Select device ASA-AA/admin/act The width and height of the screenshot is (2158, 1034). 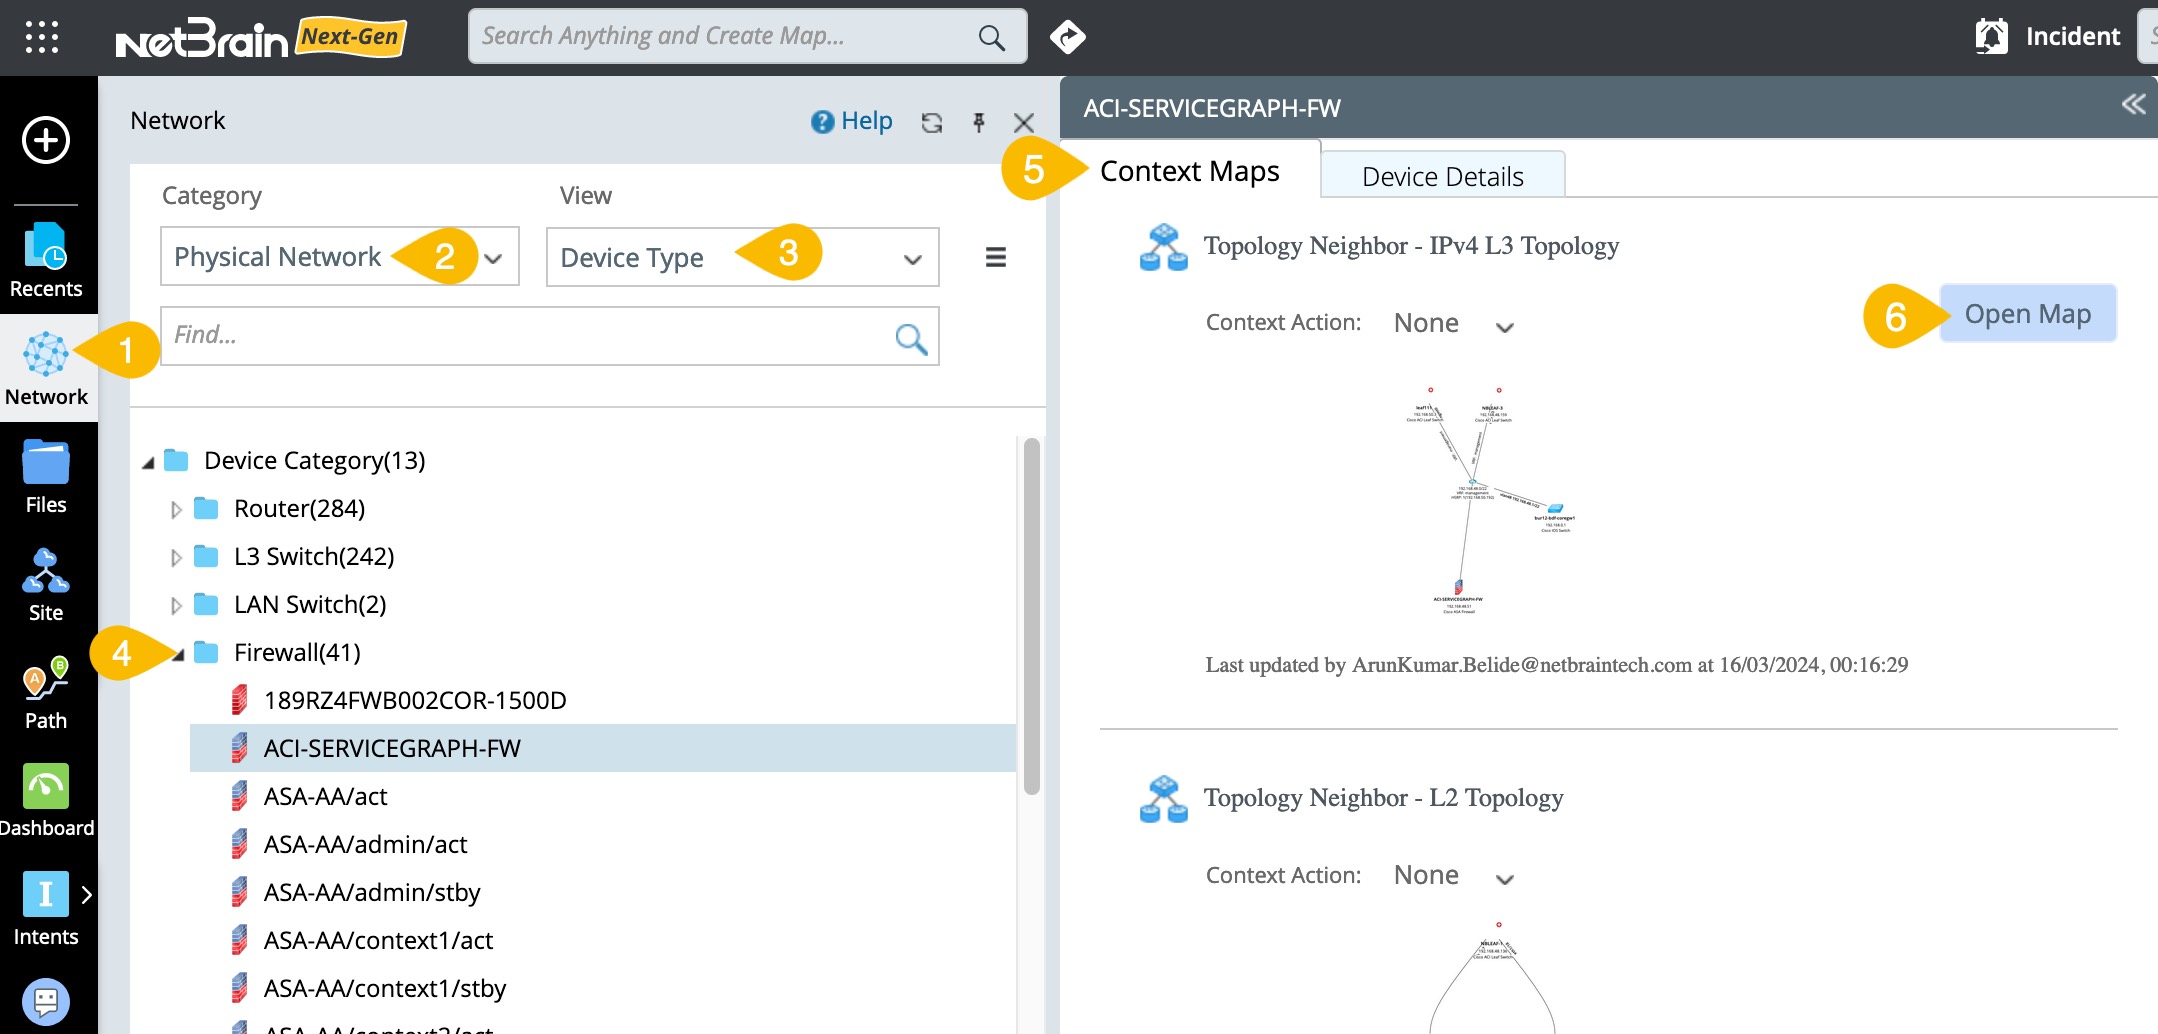click(365, 844)
